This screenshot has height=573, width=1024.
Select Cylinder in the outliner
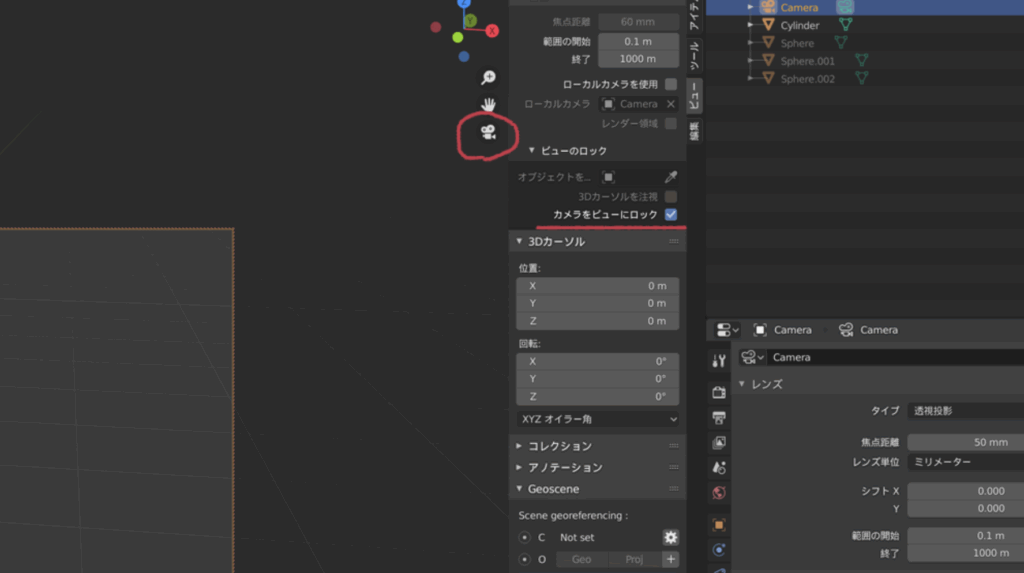point(799,25)
